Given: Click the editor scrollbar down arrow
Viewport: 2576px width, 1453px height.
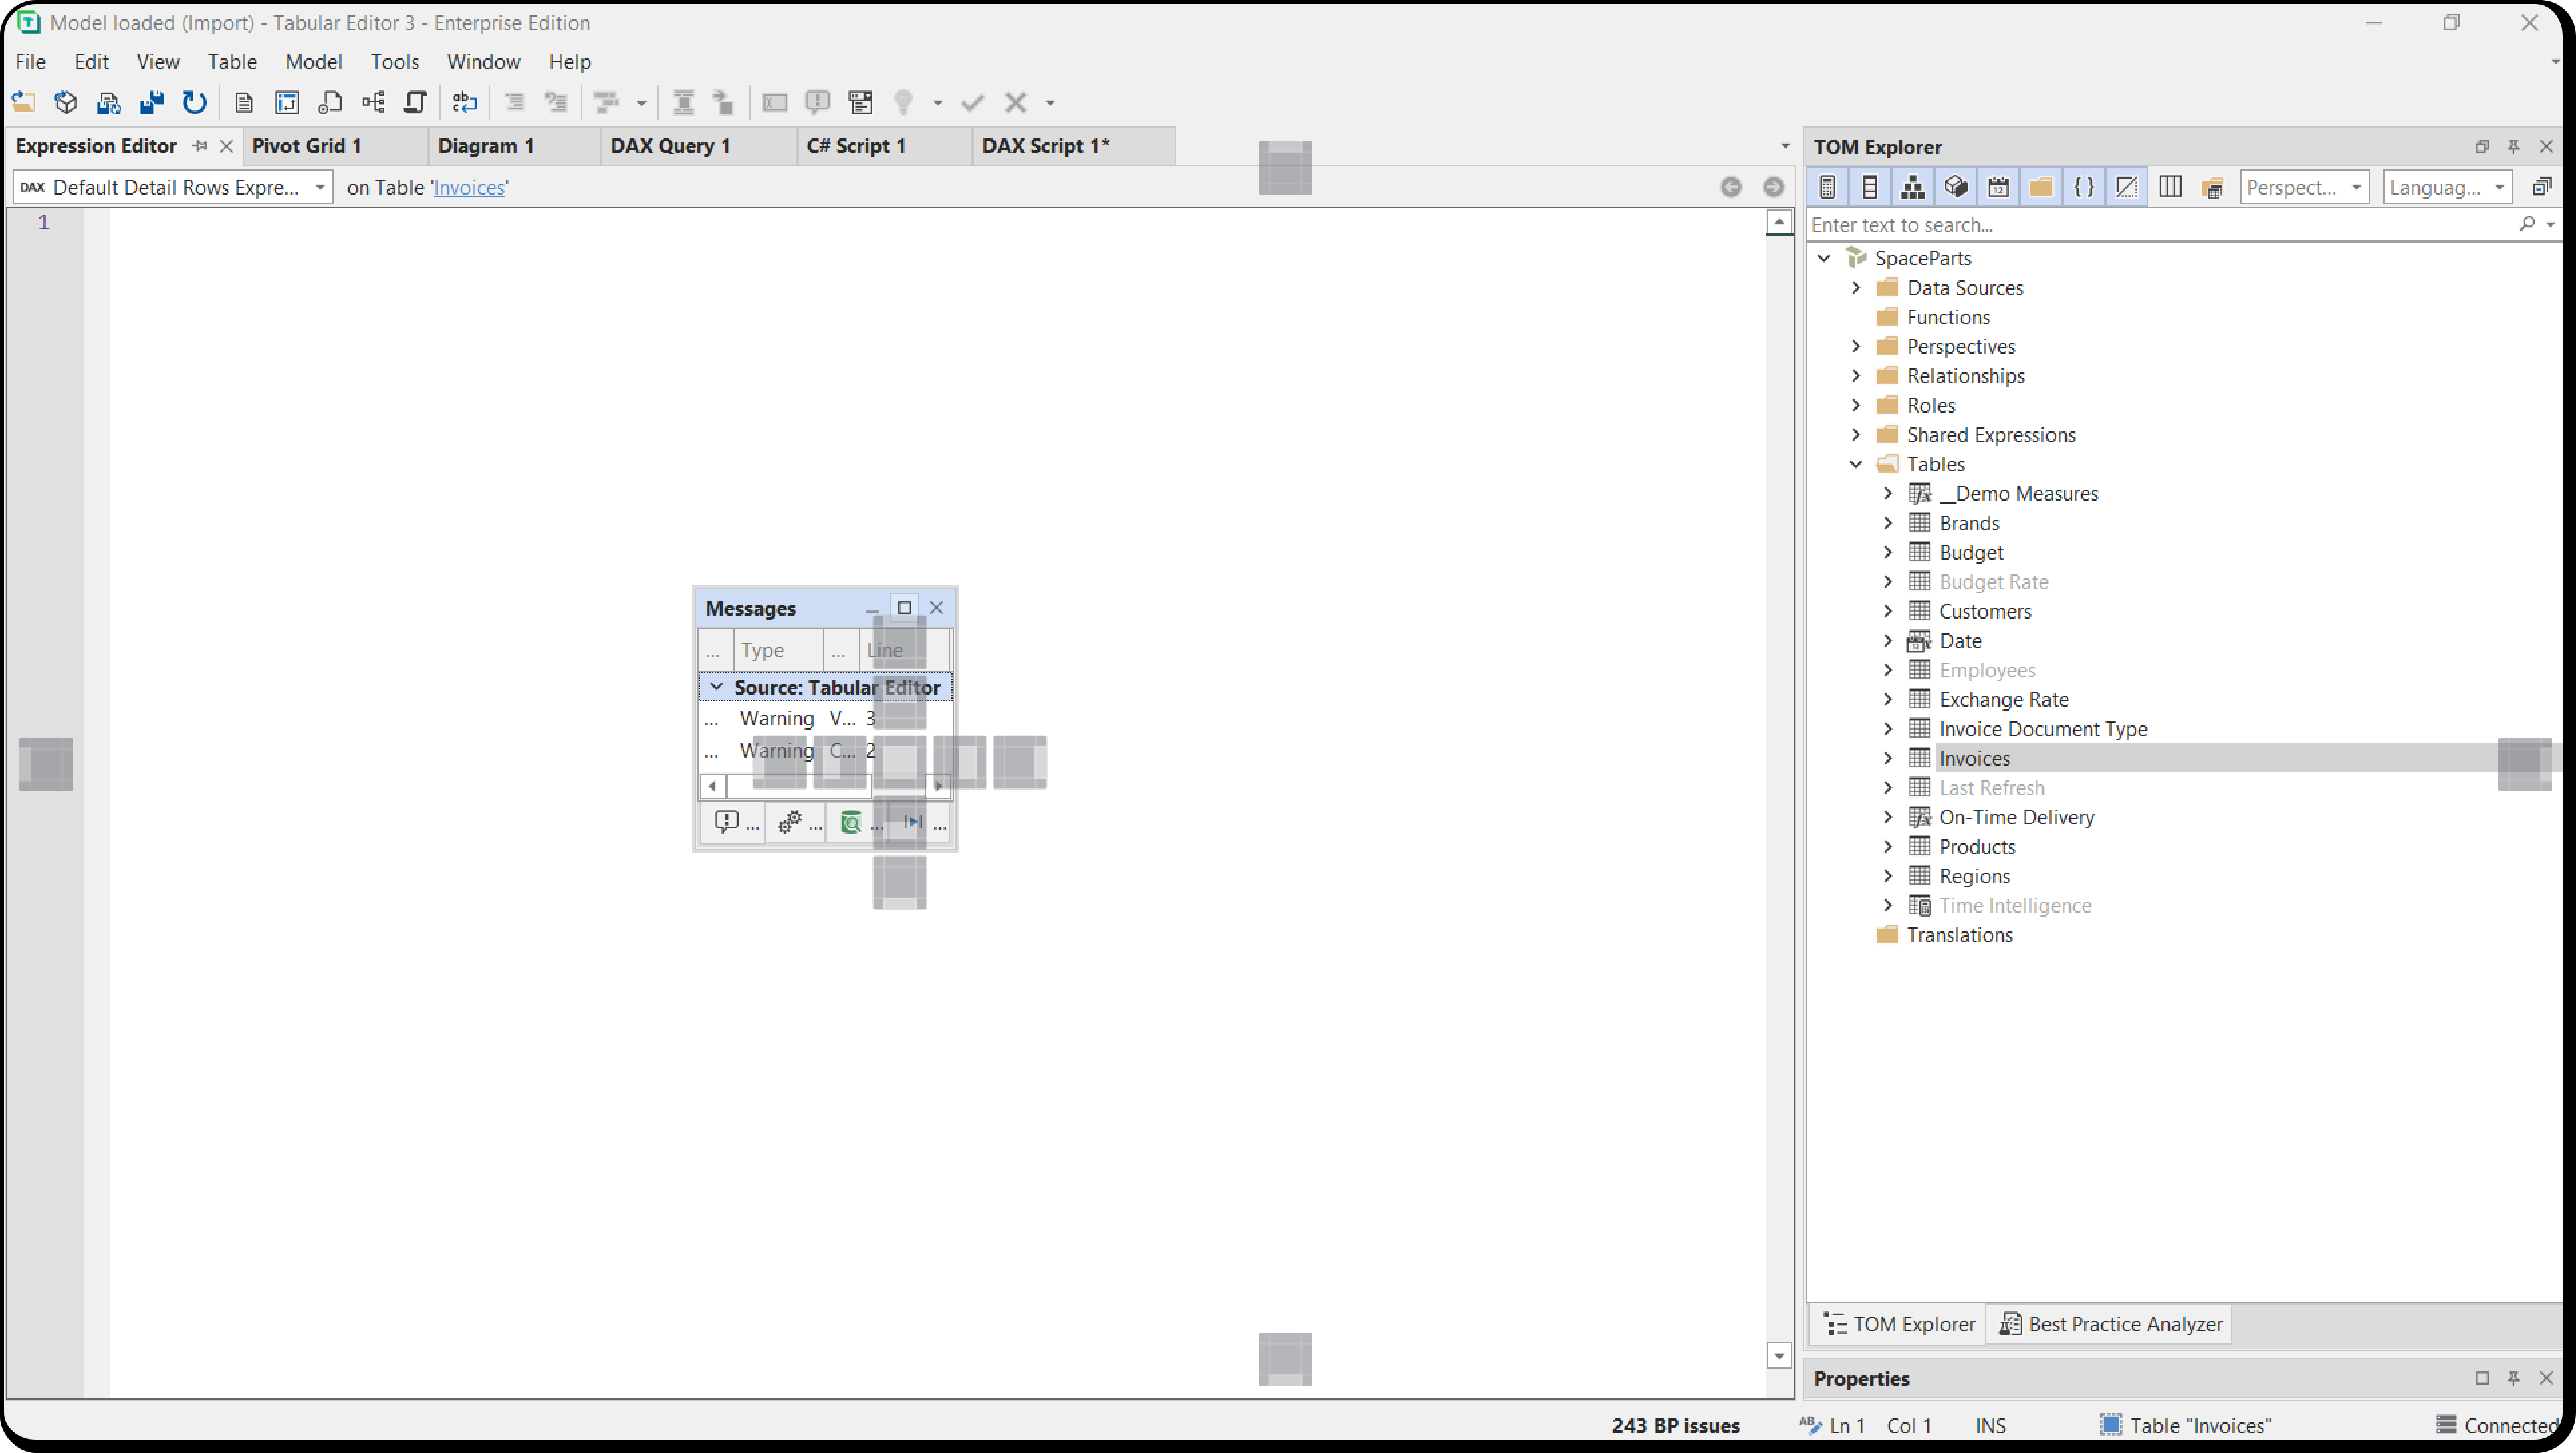Looking at the screenshot, I should [x=1779, y=1355].
